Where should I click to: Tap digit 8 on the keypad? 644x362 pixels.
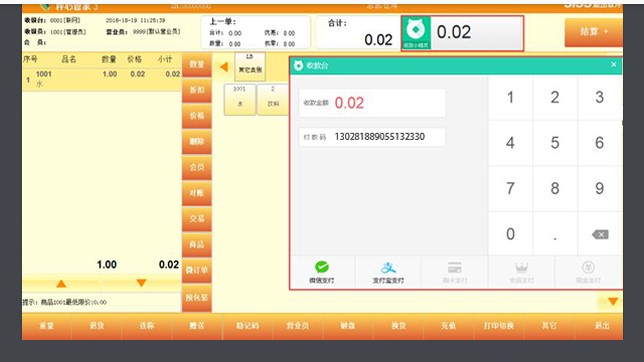click(x=555, y=189)
